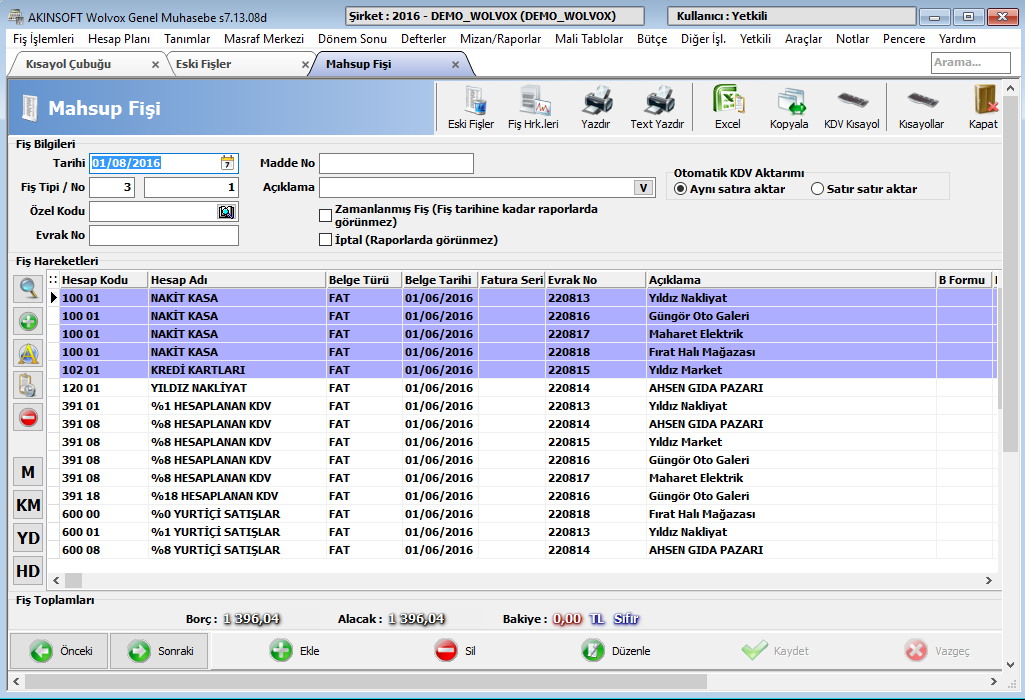Toggle İptal (Raporlarda görünmez) checkbox
The height and width of the screenshot is (700, 1025).
(326, 240)
